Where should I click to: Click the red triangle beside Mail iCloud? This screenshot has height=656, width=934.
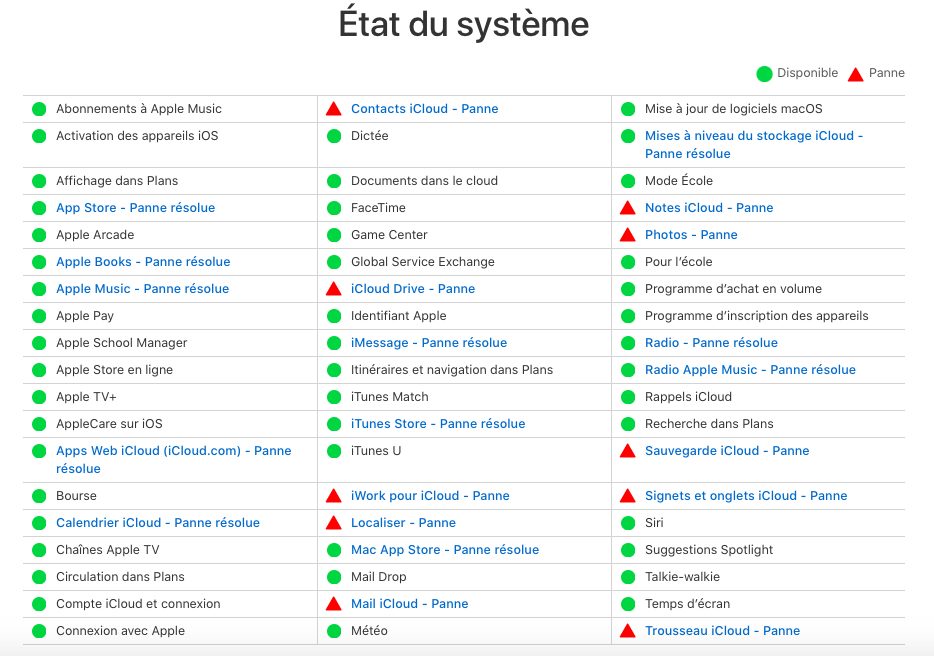click(x=334, y=604)
